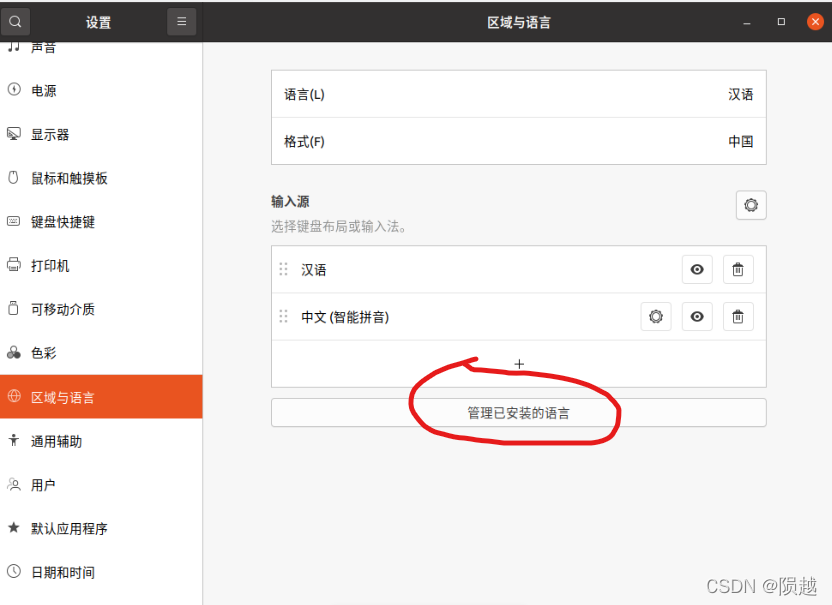The width and height of the screenshot is (832, 605).
Task: Click the 输入源 heading
Action: pos(290,202)
